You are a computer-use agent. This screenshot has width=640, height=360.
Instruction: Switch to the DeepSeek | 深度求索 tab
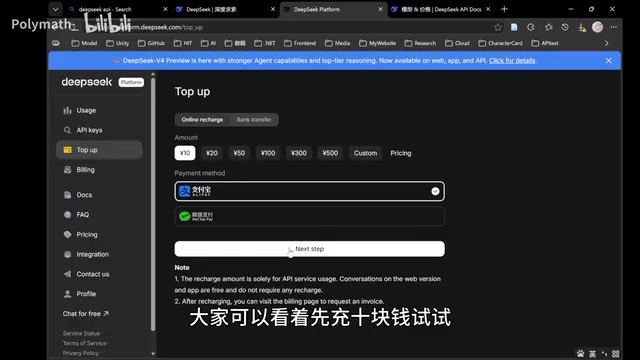[x=225, y=9]
